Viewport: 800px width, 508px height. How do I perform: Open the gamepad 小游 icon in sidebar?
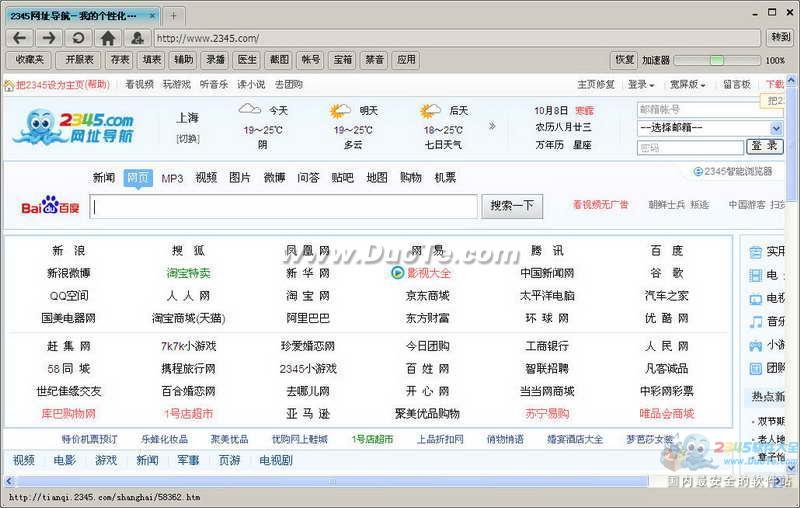tap(756, 345)
